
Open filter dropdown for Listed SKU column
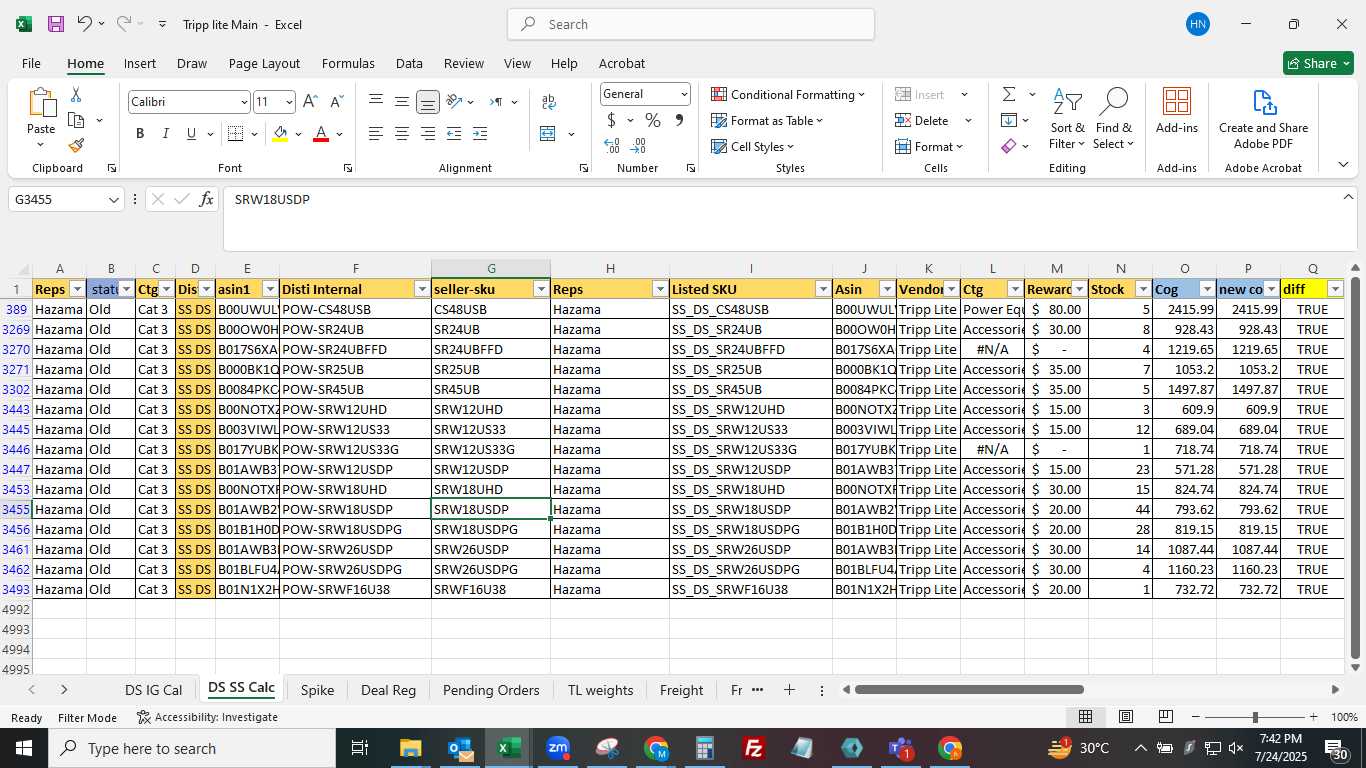pos(823,289)
